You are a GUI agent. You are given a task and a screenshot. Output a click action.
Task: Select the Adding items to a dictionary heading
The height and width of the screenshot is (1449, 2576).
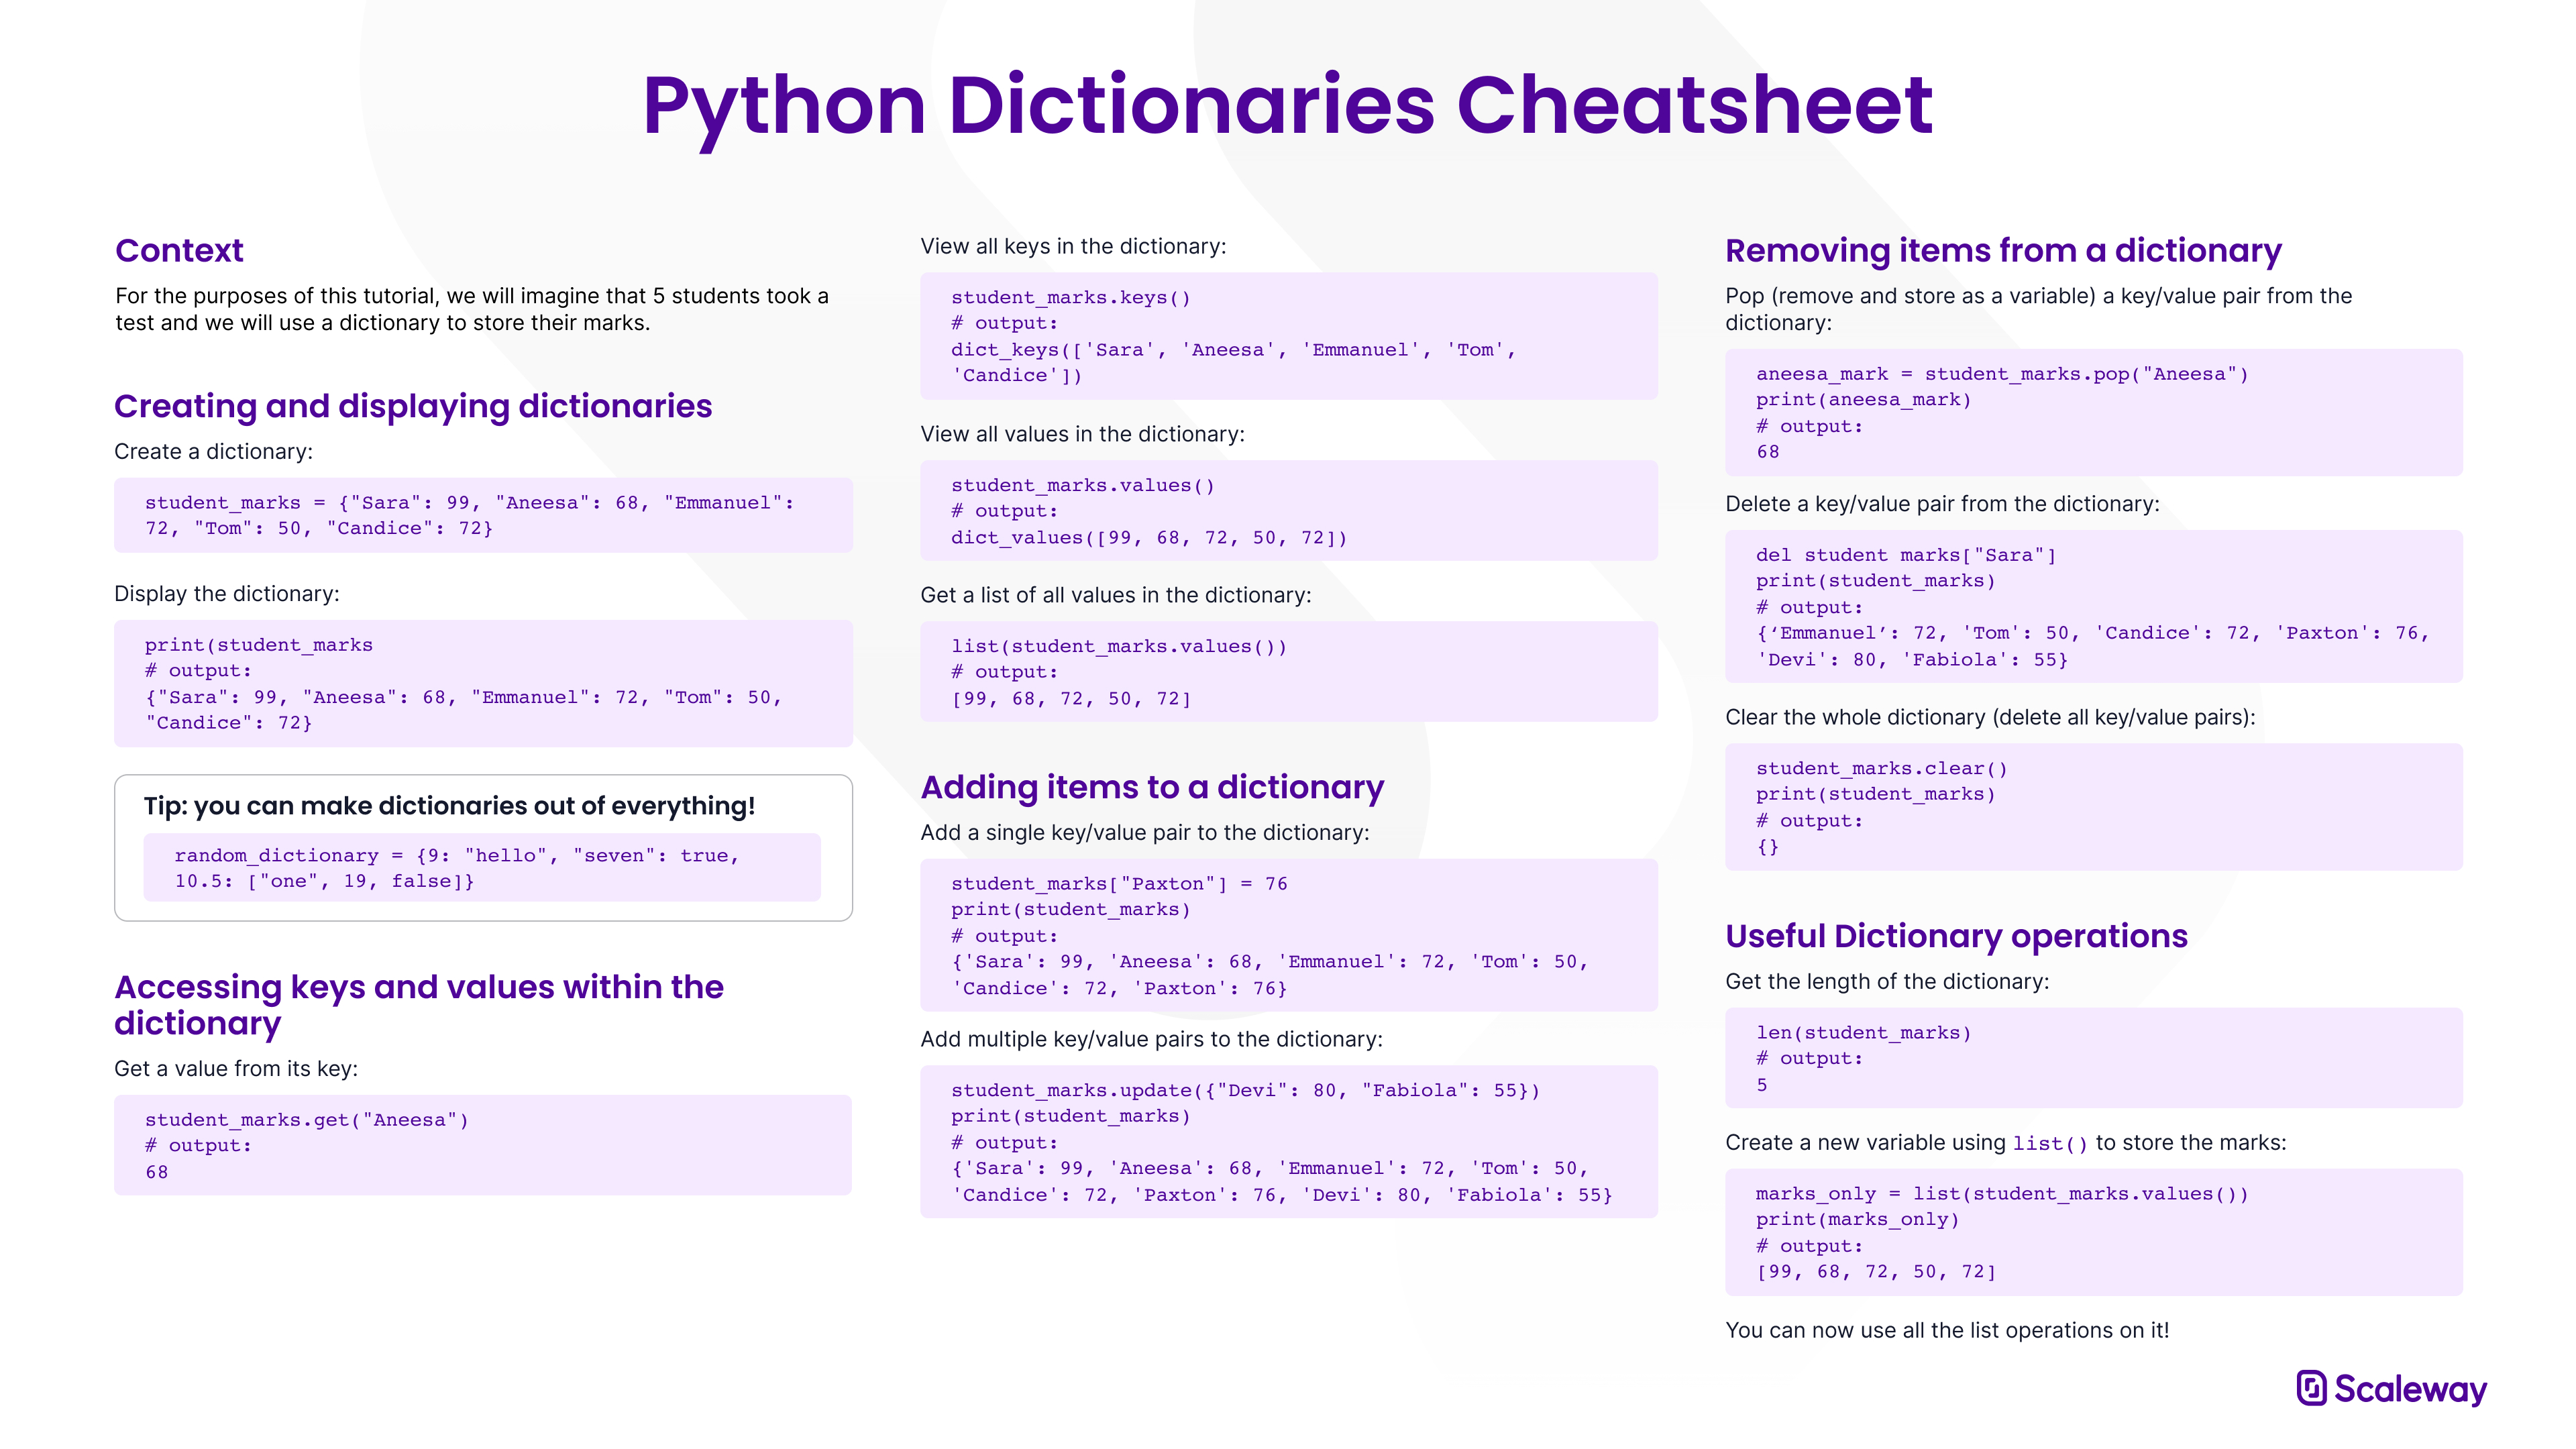click(x=1152, y=787)
